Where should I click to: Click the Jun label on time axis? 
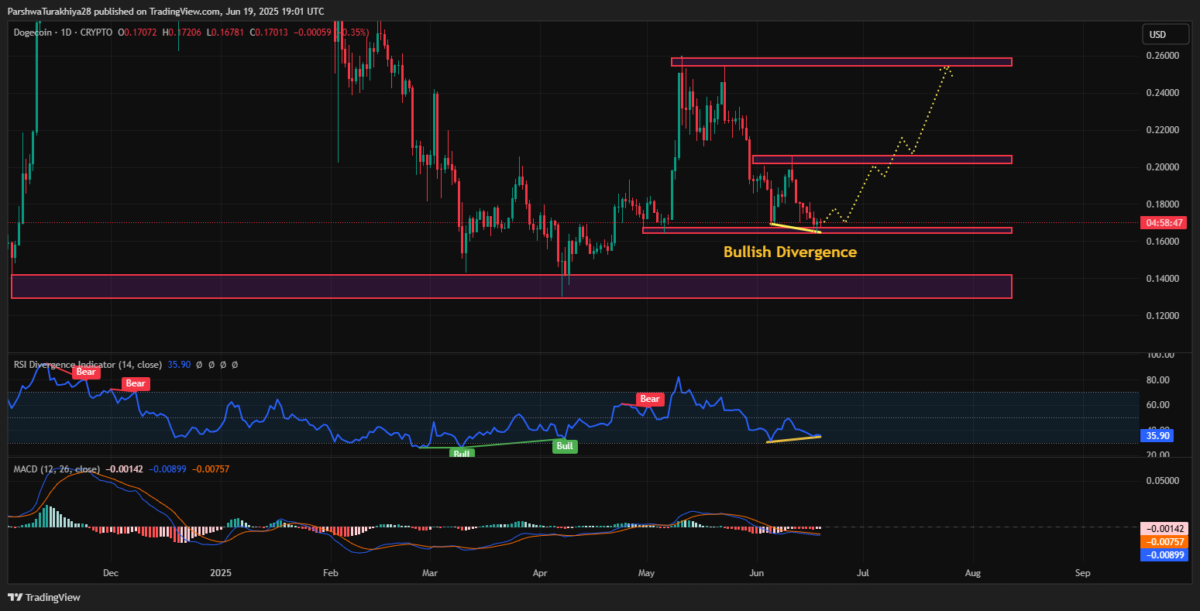(x=756, y=574)
